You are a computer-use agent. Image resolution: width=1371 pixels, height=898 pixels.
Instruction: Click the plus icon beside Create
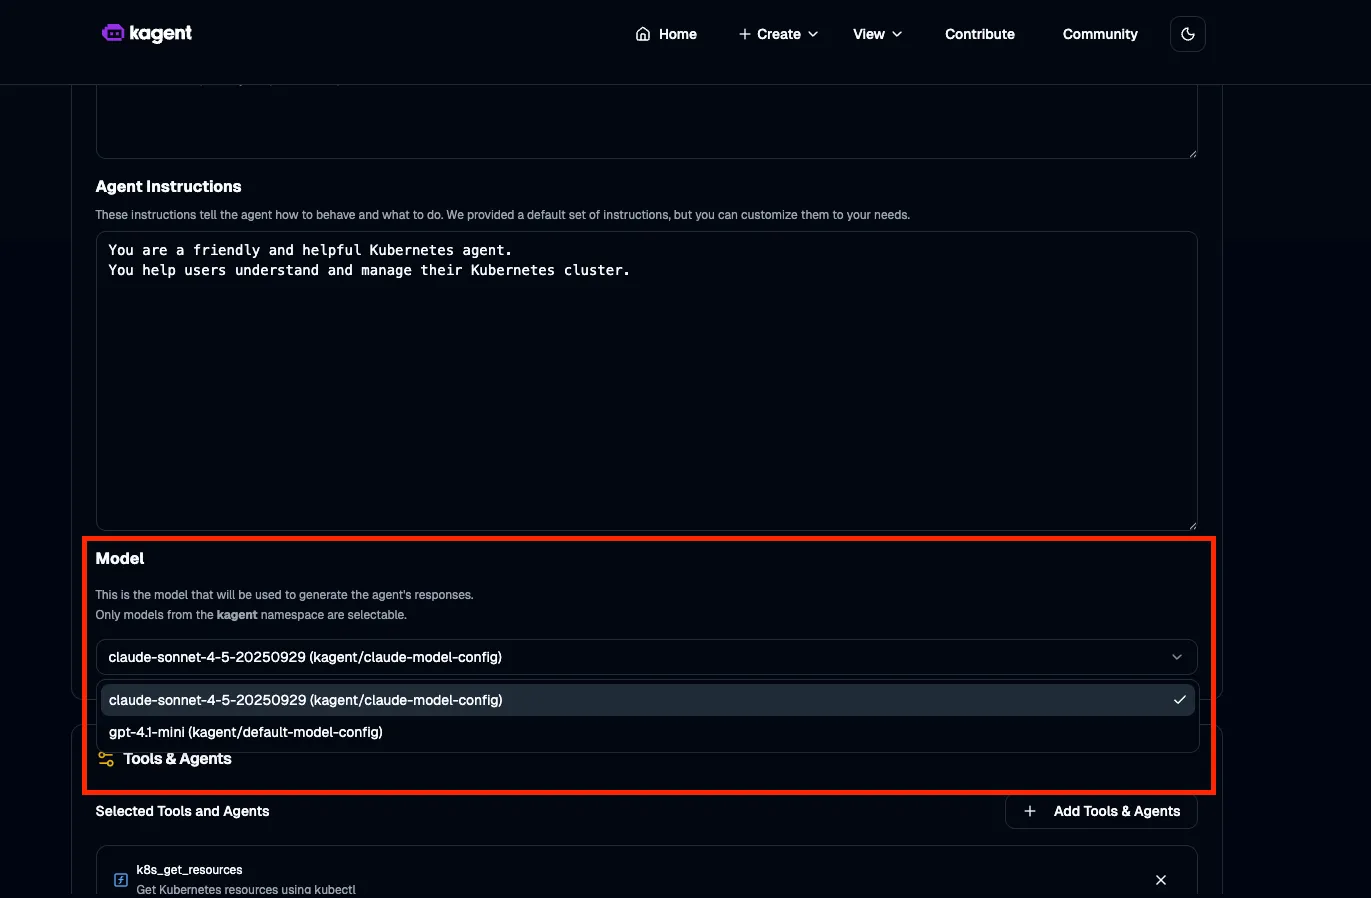pyautogui.click(x=744, y=34)
